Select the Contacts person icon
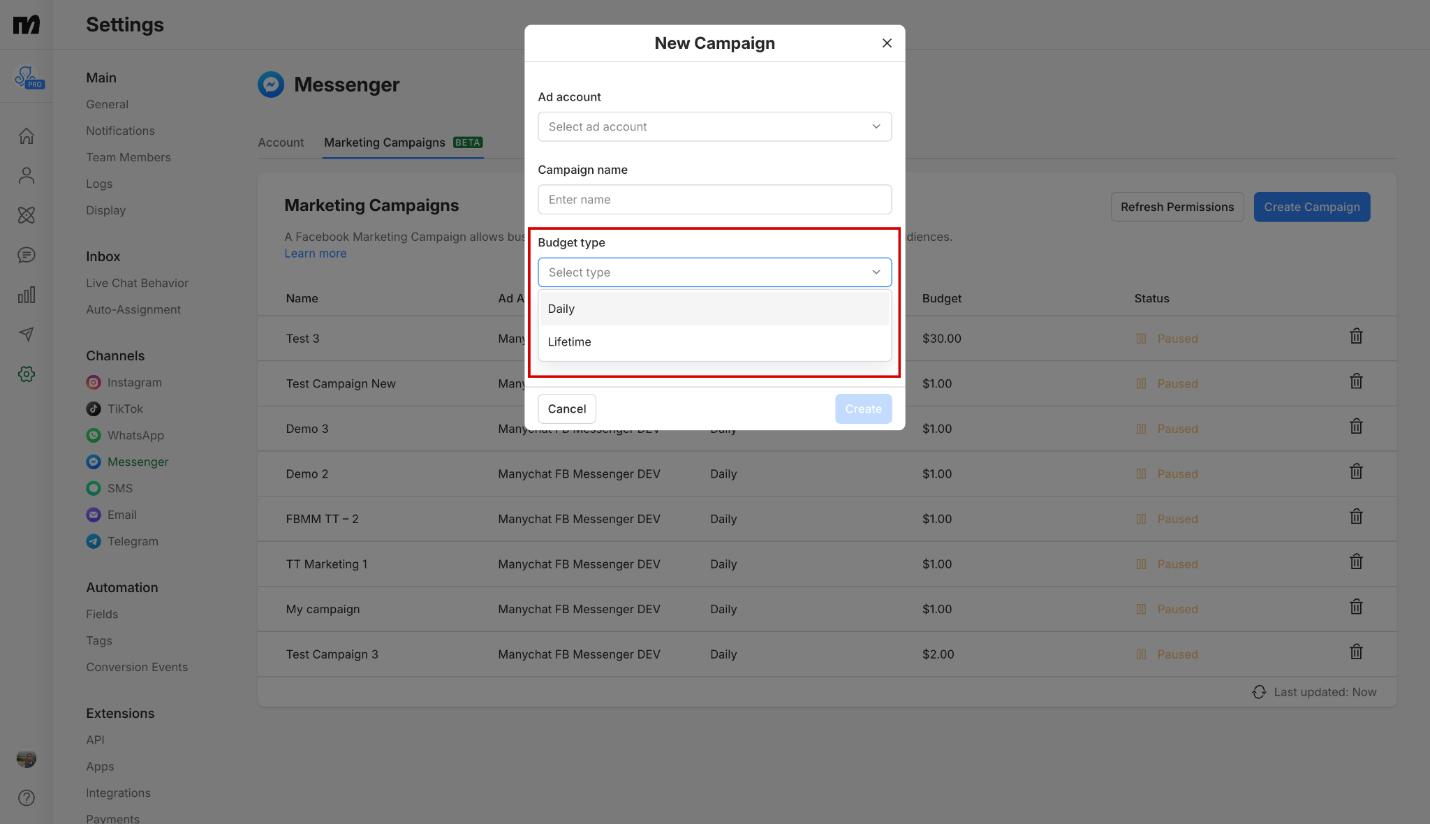 click(x=26, y=175)
